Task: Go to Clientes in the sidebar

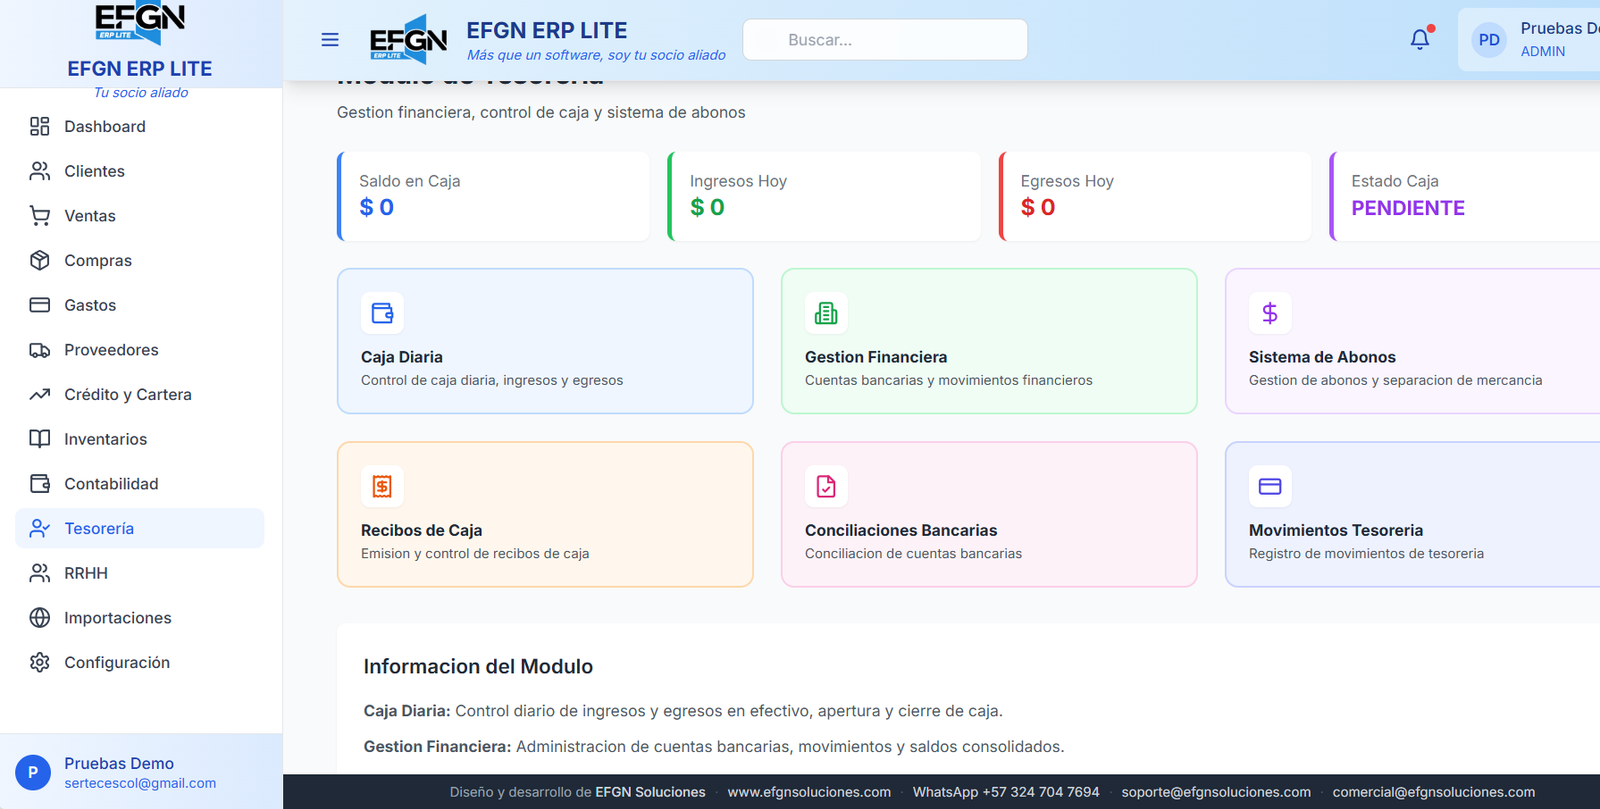Action: coord(140,171)
